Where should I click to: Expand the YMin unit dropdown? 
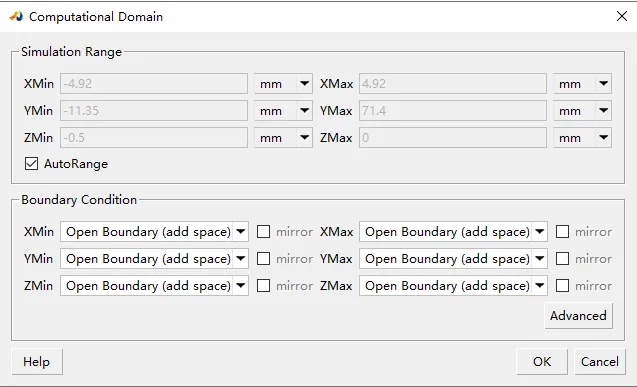pos(283,110)
